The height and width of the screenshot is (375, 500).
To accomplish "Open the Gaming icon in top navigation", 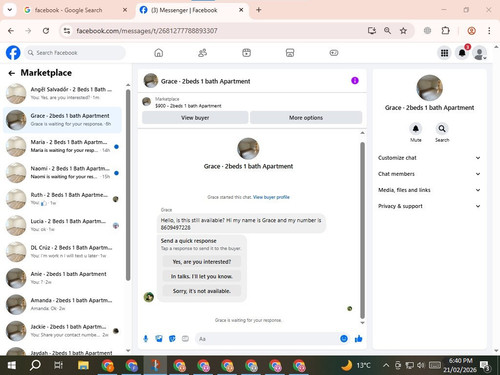I will tap(334, 53).
